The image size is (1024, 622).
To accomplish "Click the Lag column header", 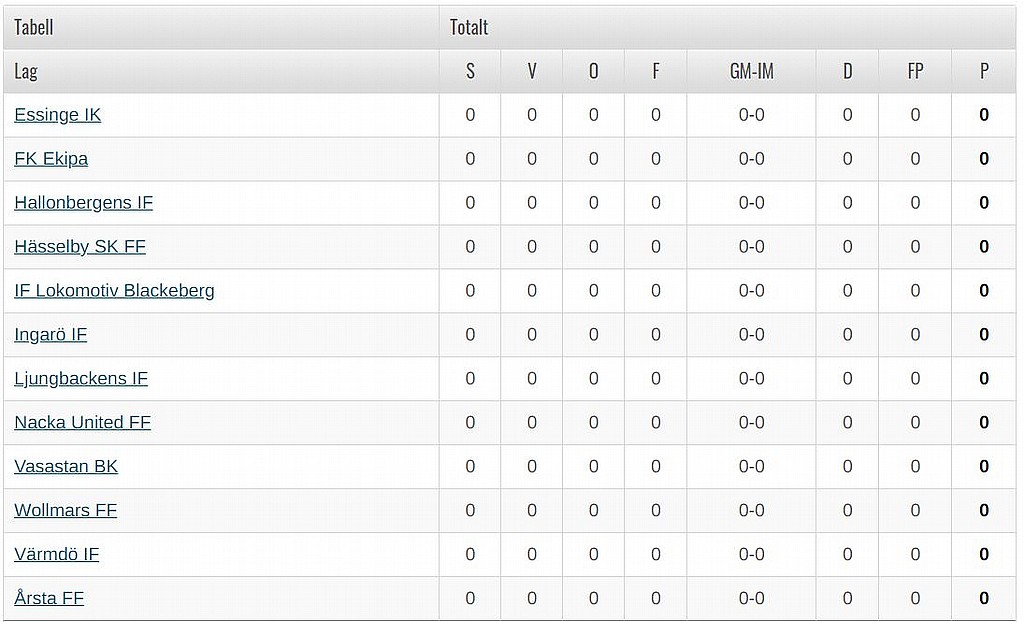I will click(x=26, y=71).
